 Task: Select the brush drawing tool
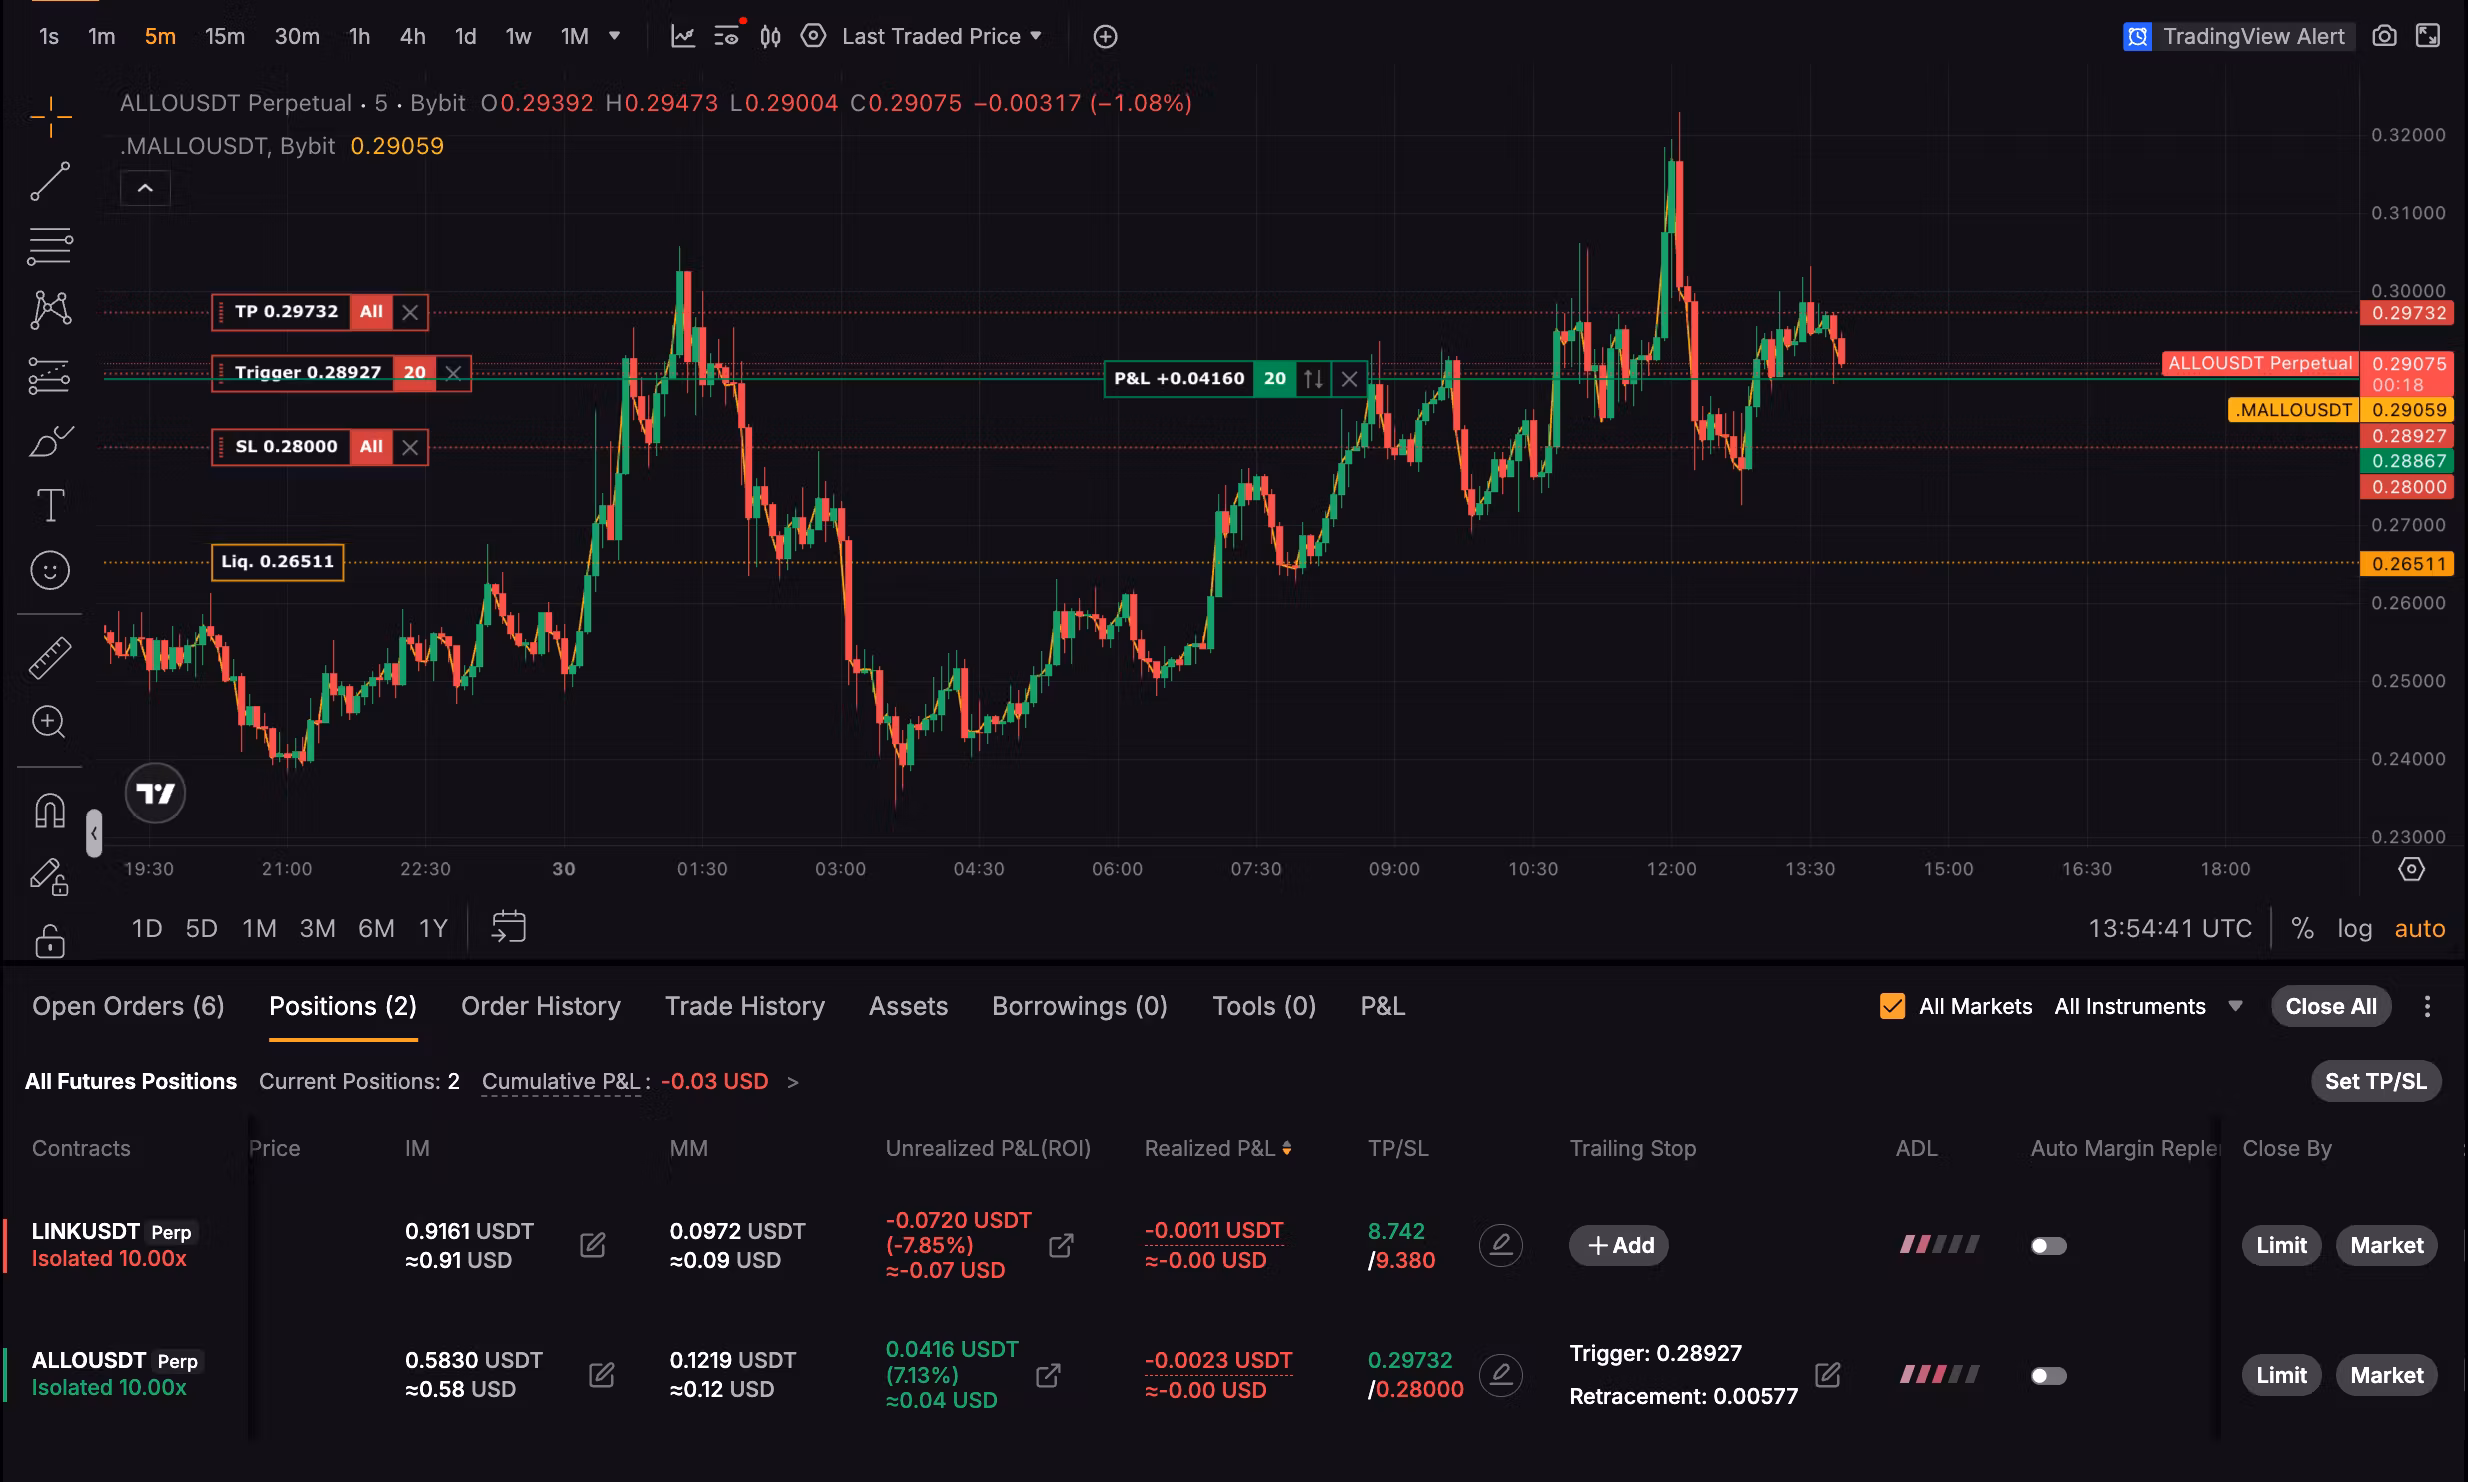tap(50, 440)
